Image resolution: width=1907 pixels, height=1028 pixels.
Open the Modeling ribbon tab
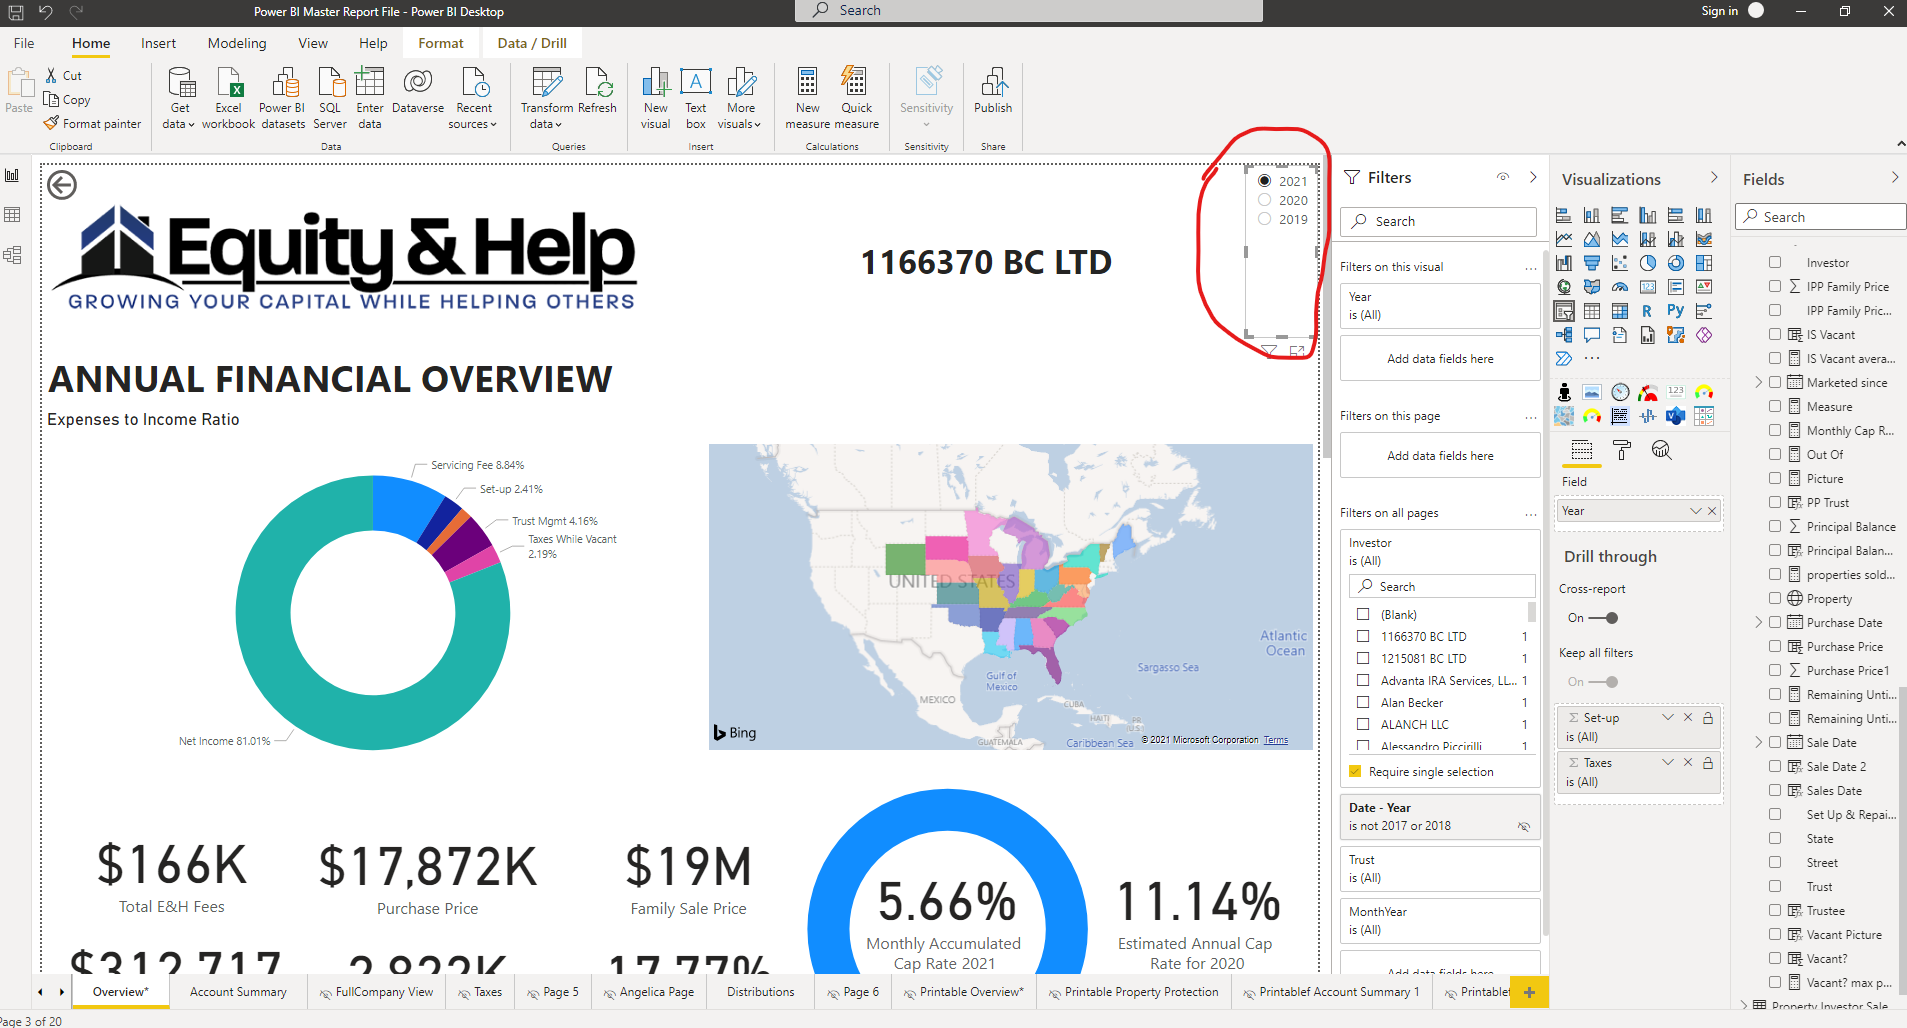pyautogui.click(x=237, y=43)
